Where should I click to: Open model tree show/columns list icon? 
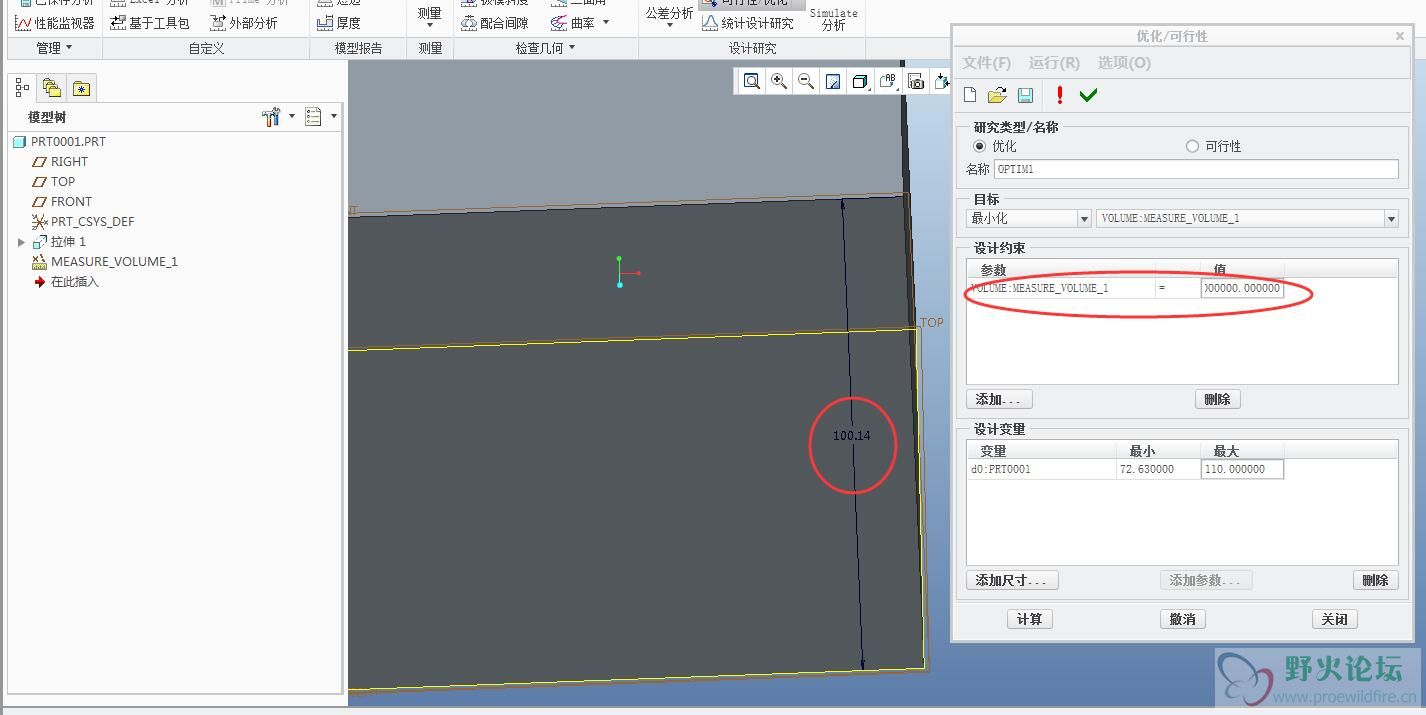314,117
